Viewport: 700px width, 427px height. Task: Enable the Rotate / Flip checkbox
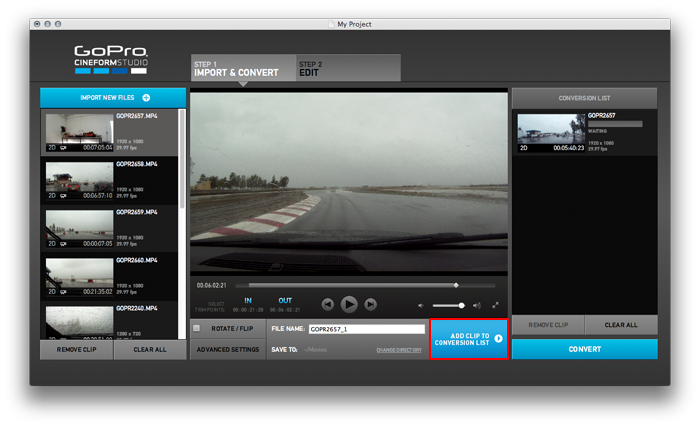click(196, 328)
